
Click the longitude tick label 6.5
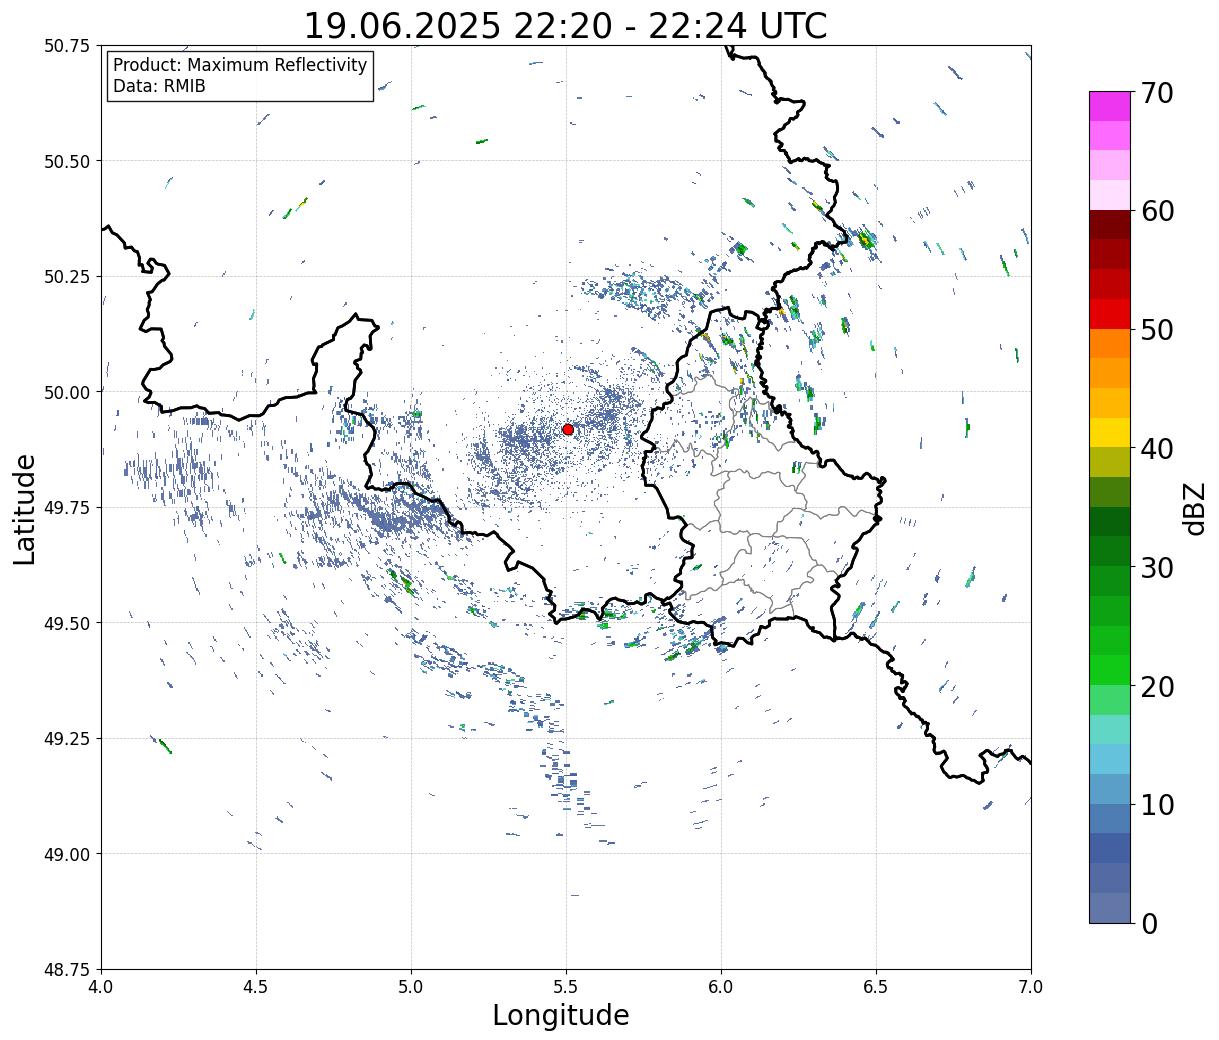tap(876, 987)
